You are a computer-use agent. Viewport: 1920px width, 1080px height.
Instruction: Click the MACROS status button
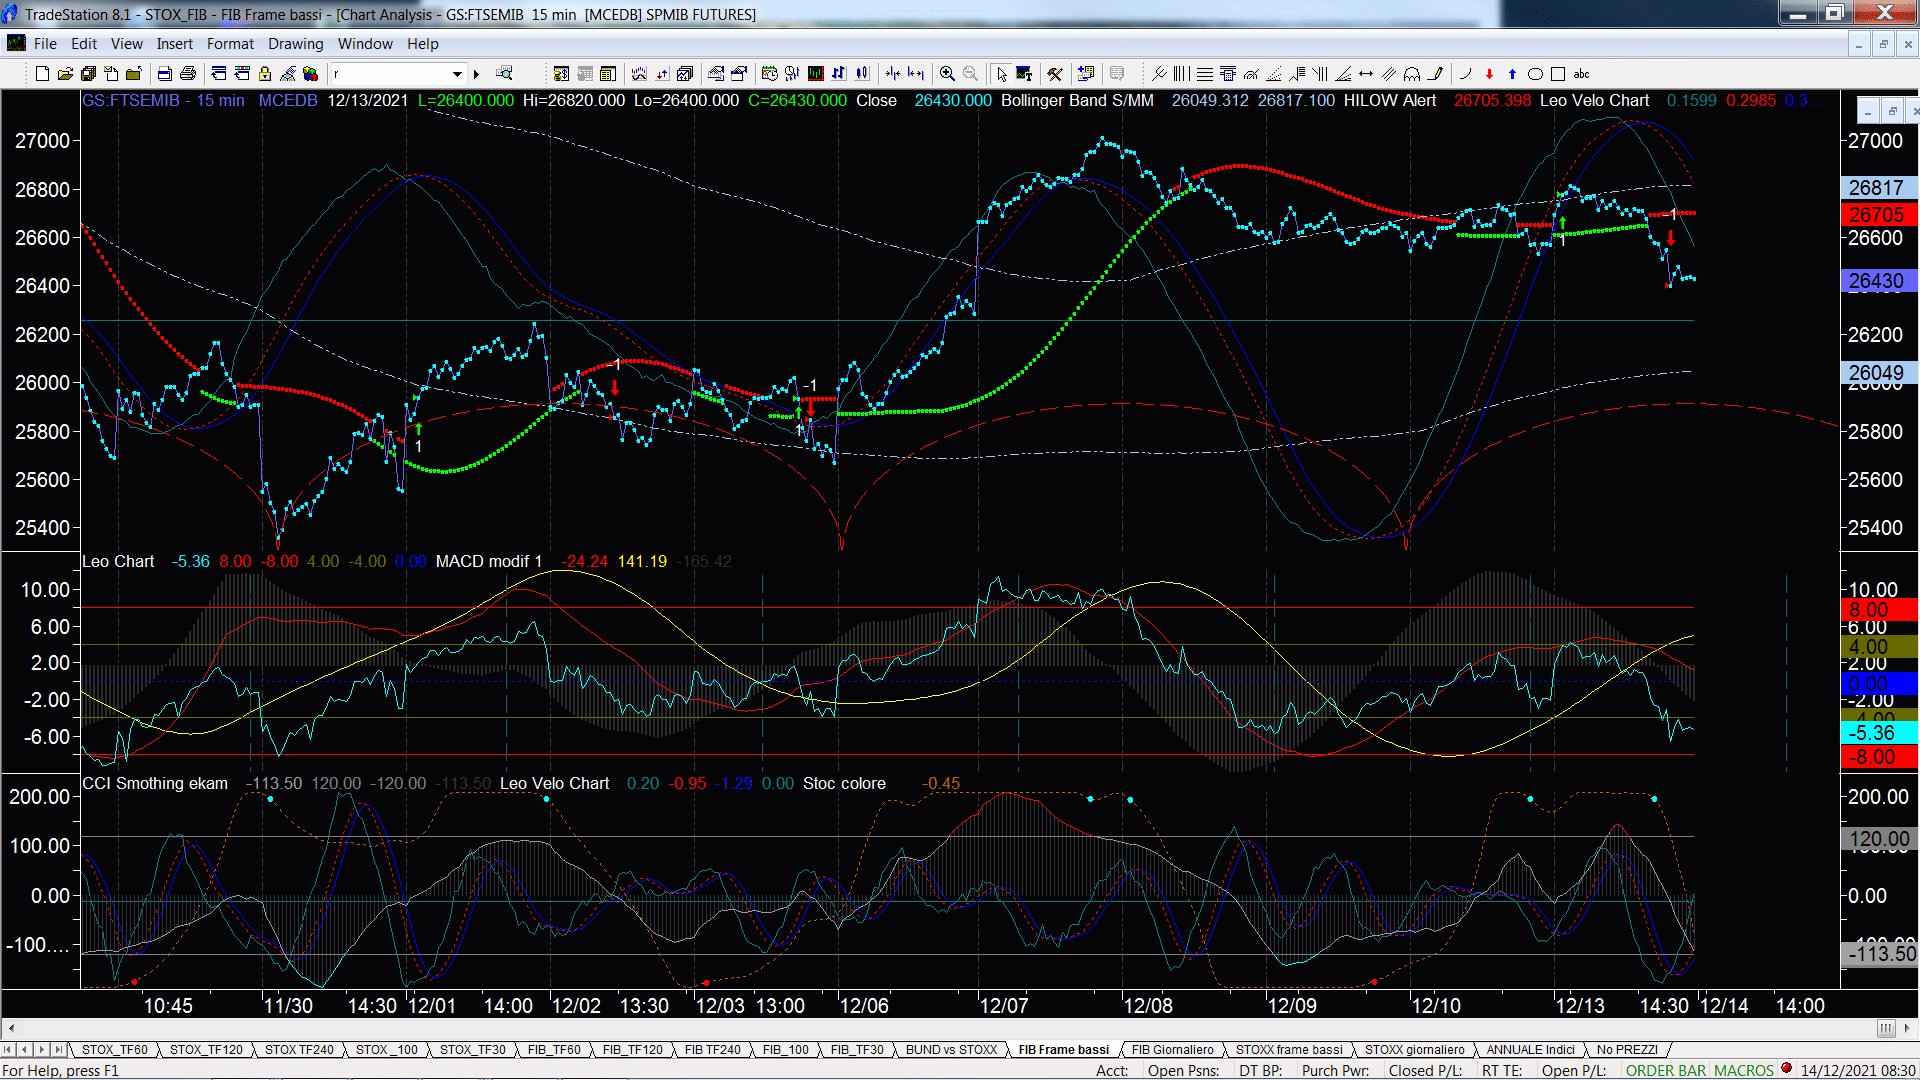click(1743, 1070)
